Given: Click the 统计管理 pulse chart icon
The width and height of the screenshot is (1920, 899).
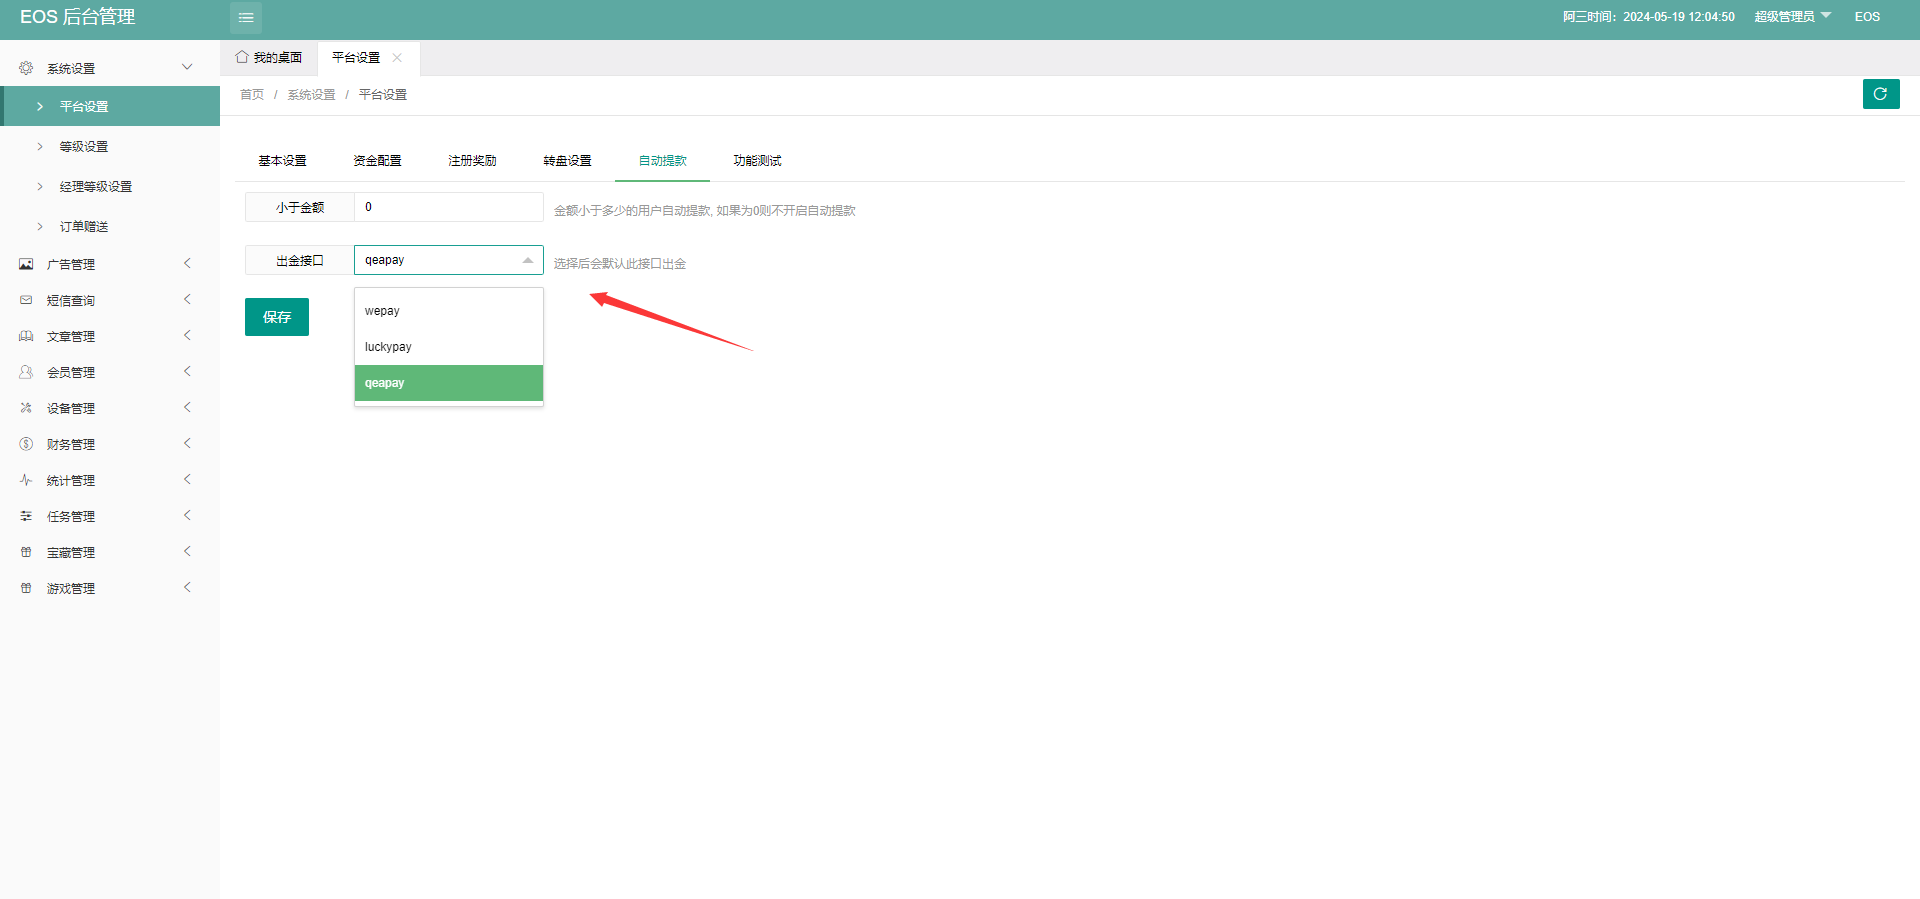Looking at the screenshot, I should click(26, 480).
